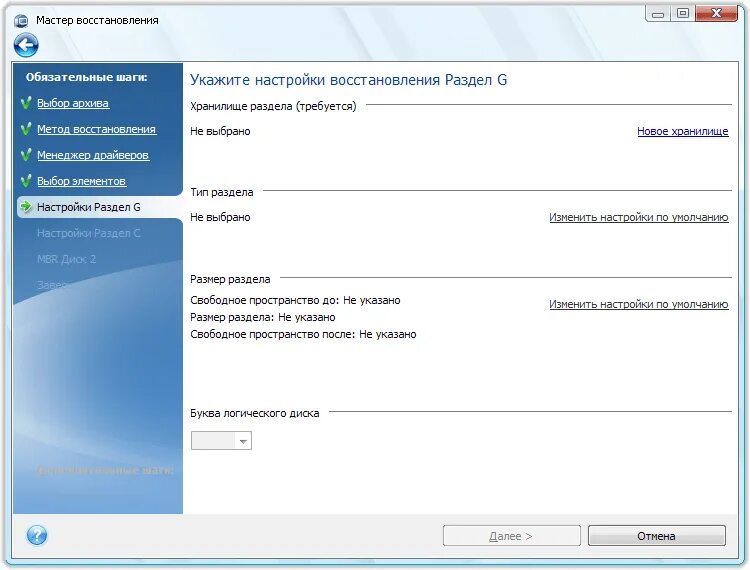Close the Мастер восстановления window

pos(716,13)
